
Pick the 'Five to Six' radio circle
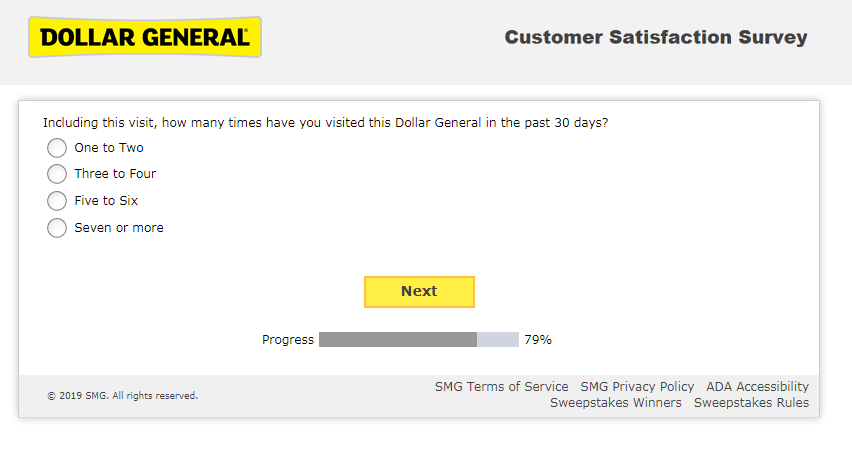57,201
